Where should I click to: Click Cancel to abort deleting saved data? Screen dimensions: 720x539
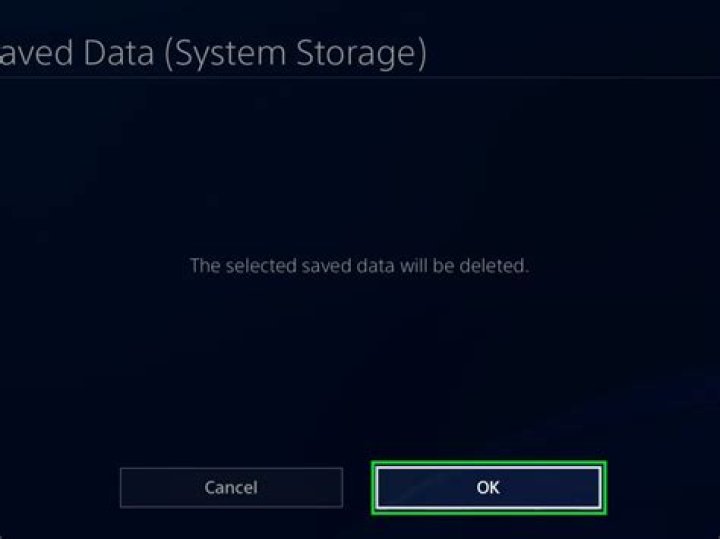(231, 488)
